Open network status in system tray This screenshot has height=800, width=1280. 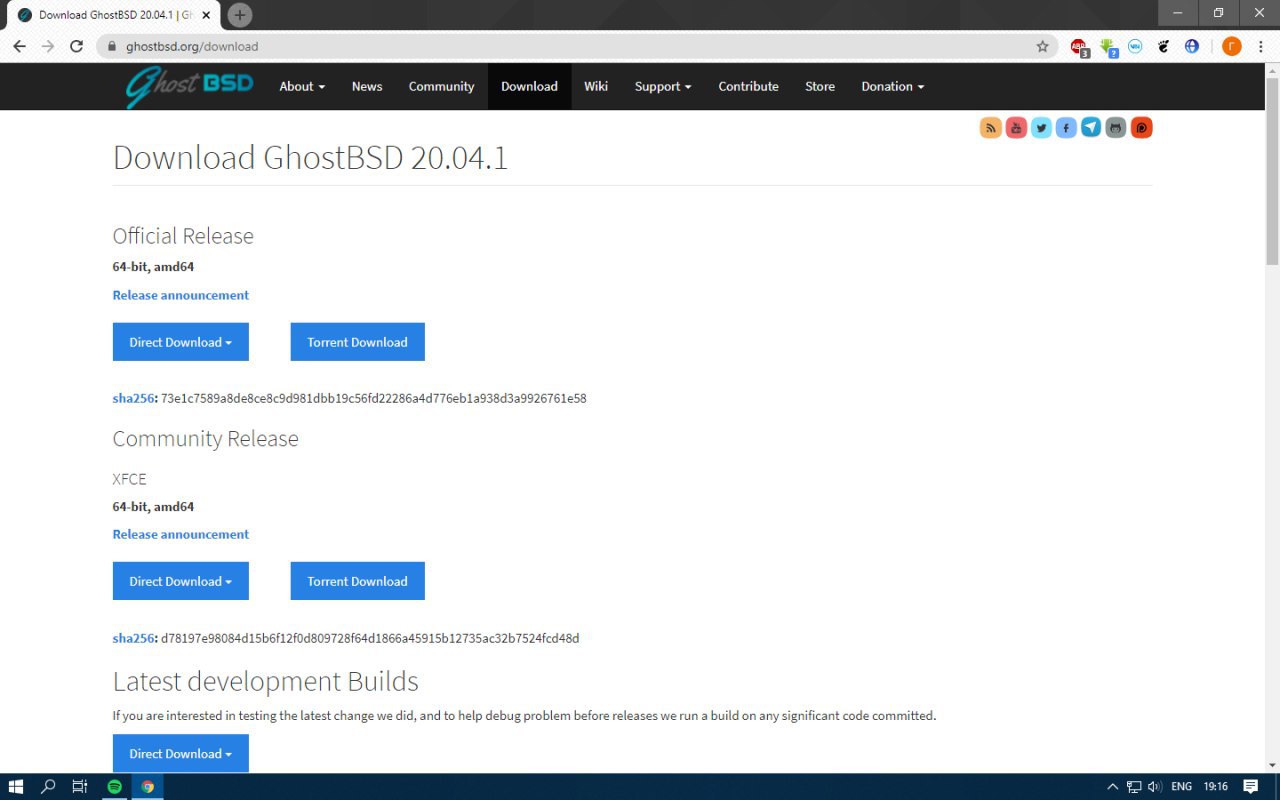point(1134,787)
